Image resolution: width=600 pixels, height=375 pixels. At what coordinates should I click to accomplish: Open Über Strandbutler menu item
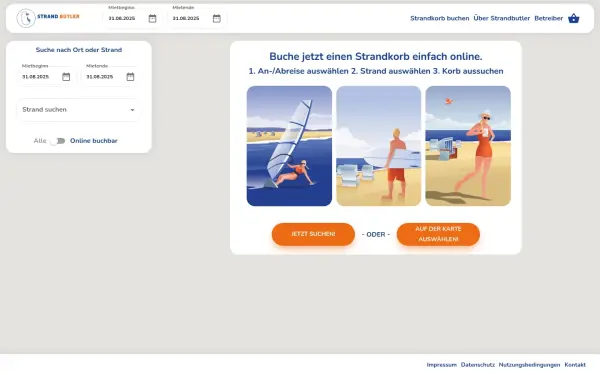click(502, 18)
